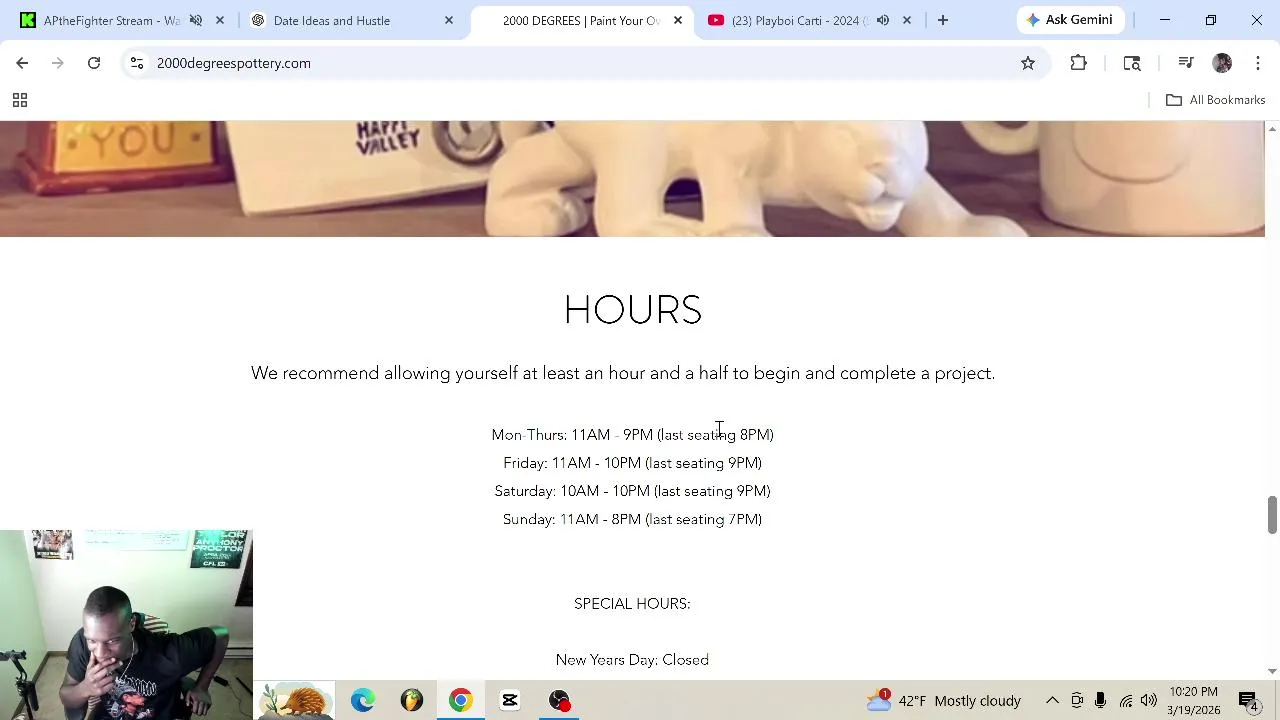The width and height of the screenshot is (1280, 720).
Task: Close the Playboi Carti tab
Action: tap(907, 20)
